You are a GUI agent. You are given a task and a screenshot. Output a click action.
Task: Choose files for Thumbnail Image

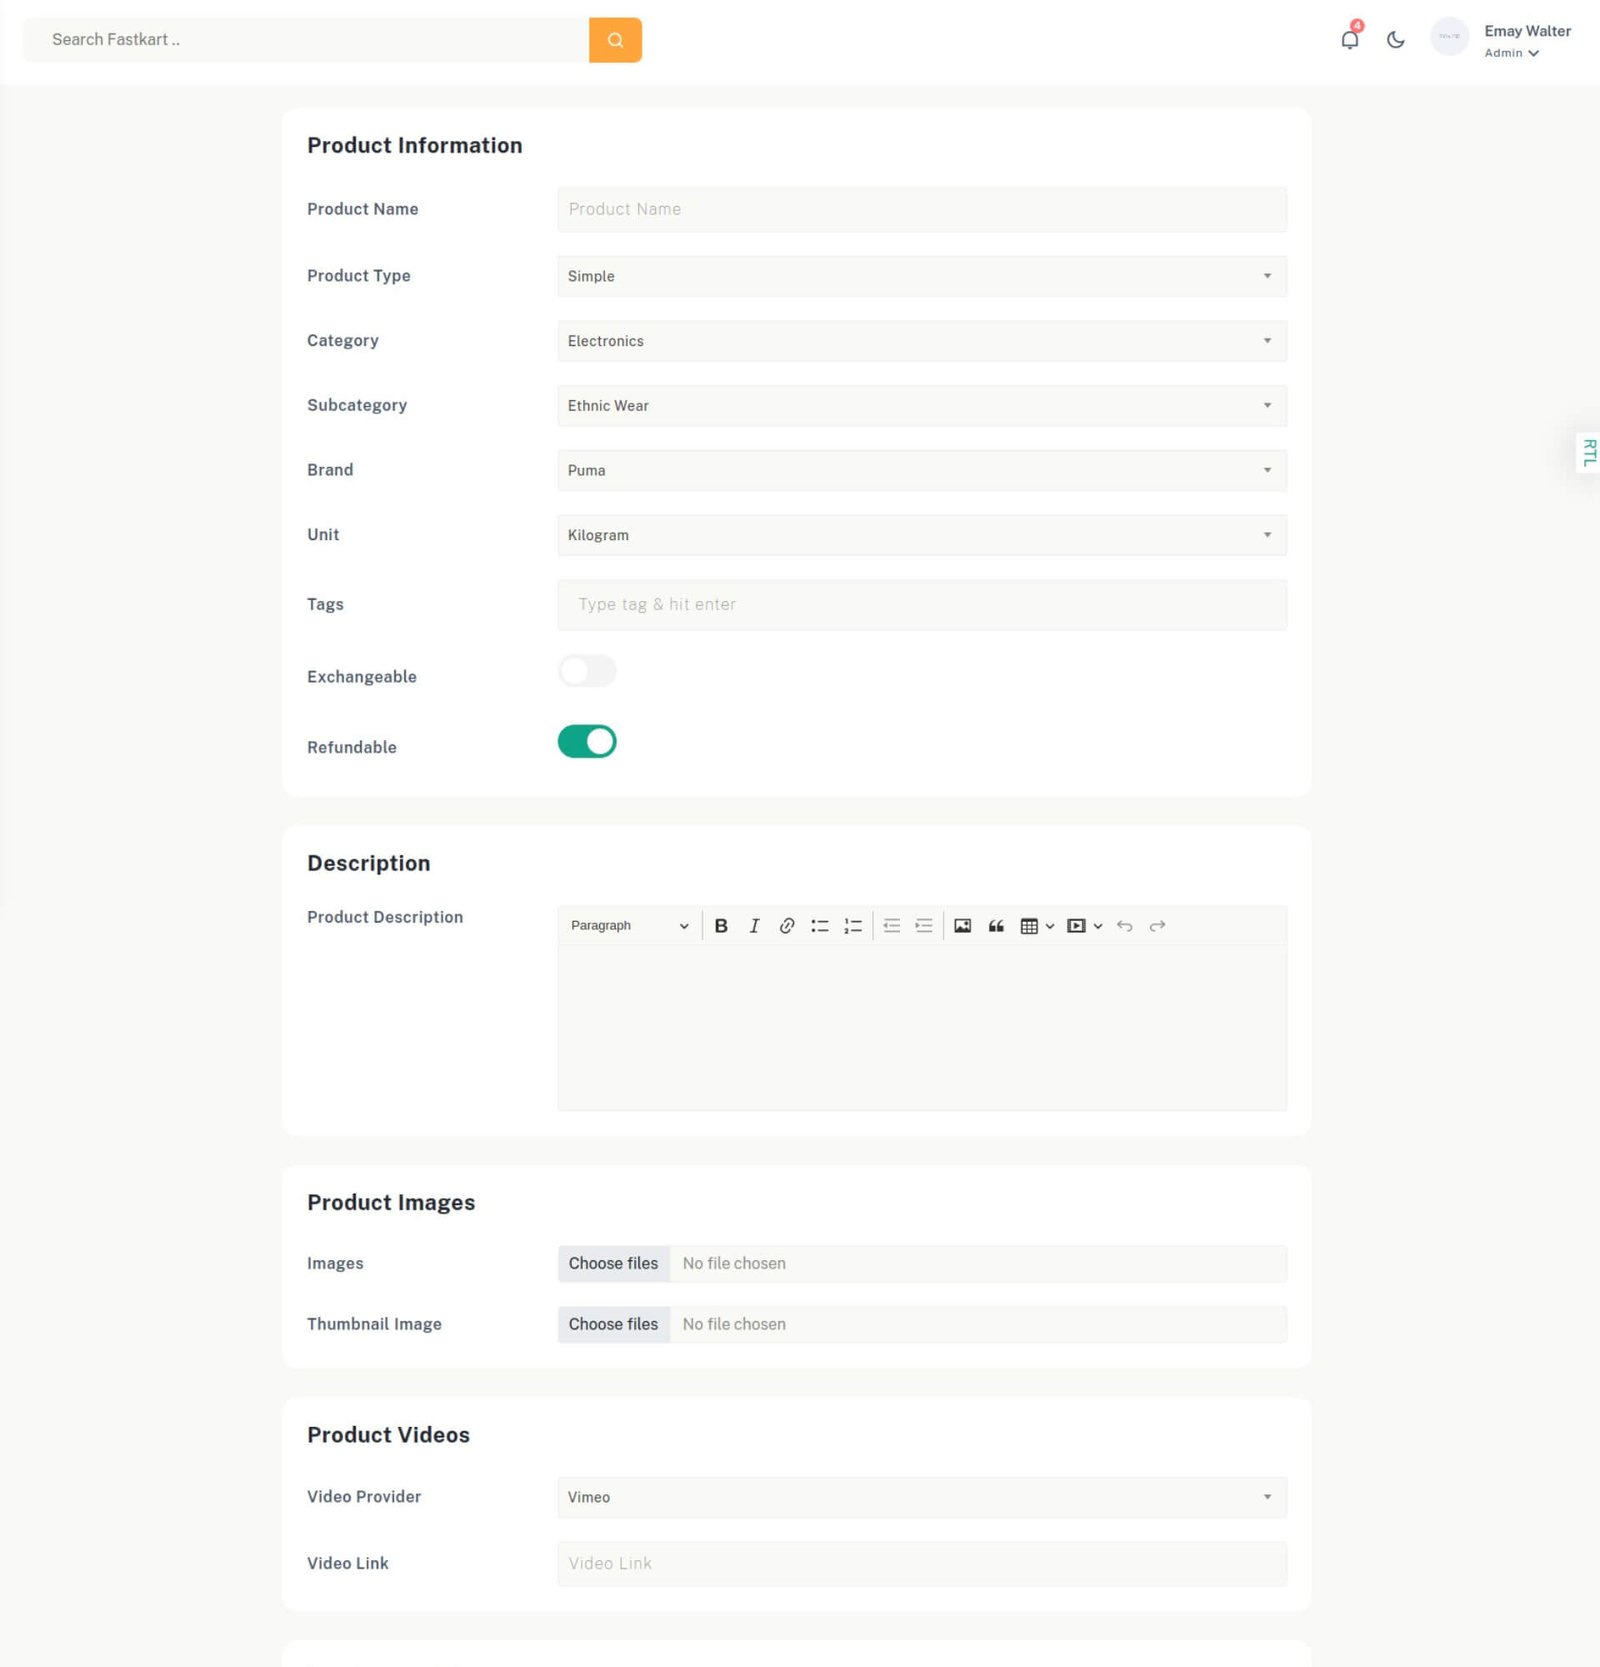[613, 1324]
